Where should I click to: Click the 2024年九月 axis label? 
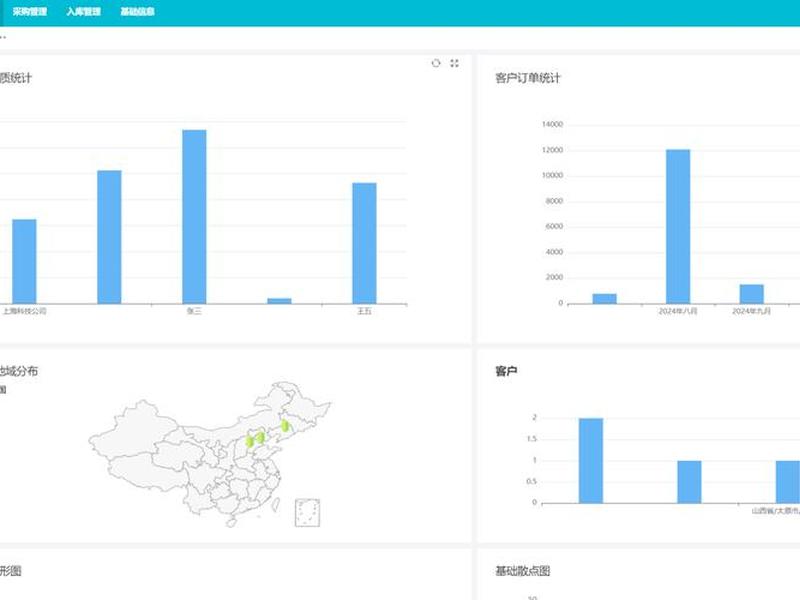tap(752, 311)
